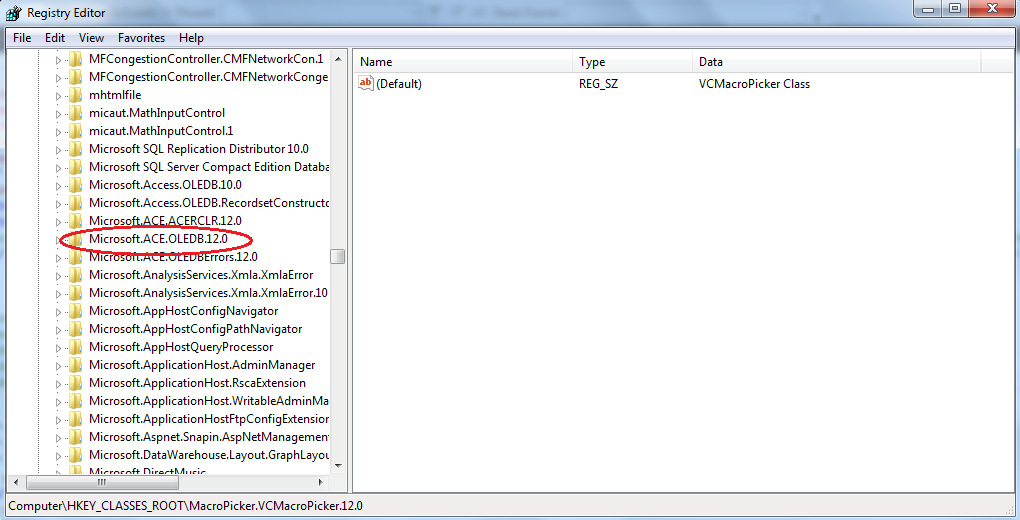The image size is (1020, 520).
Task: Click folder icon of Microsoft.ACE.OLEDB.12.0
Action: click(x=75, y=239)
